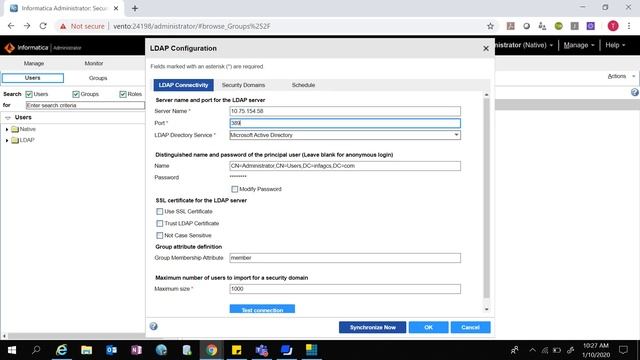The height and width of the screenshot is (360, 640).
Task: Open the Help dropdown menu in header
Action: pos(615,45)
